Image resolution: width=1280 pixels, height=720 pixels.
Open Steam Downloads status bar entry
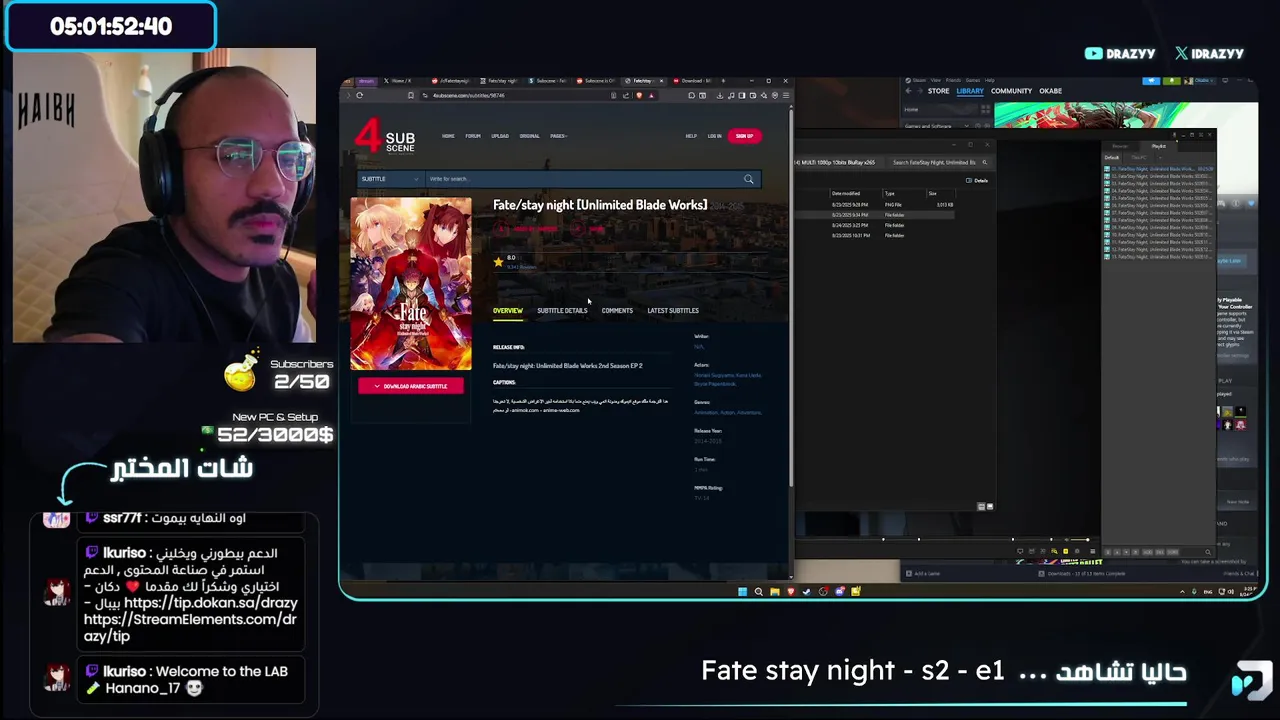coord(1080,573)
